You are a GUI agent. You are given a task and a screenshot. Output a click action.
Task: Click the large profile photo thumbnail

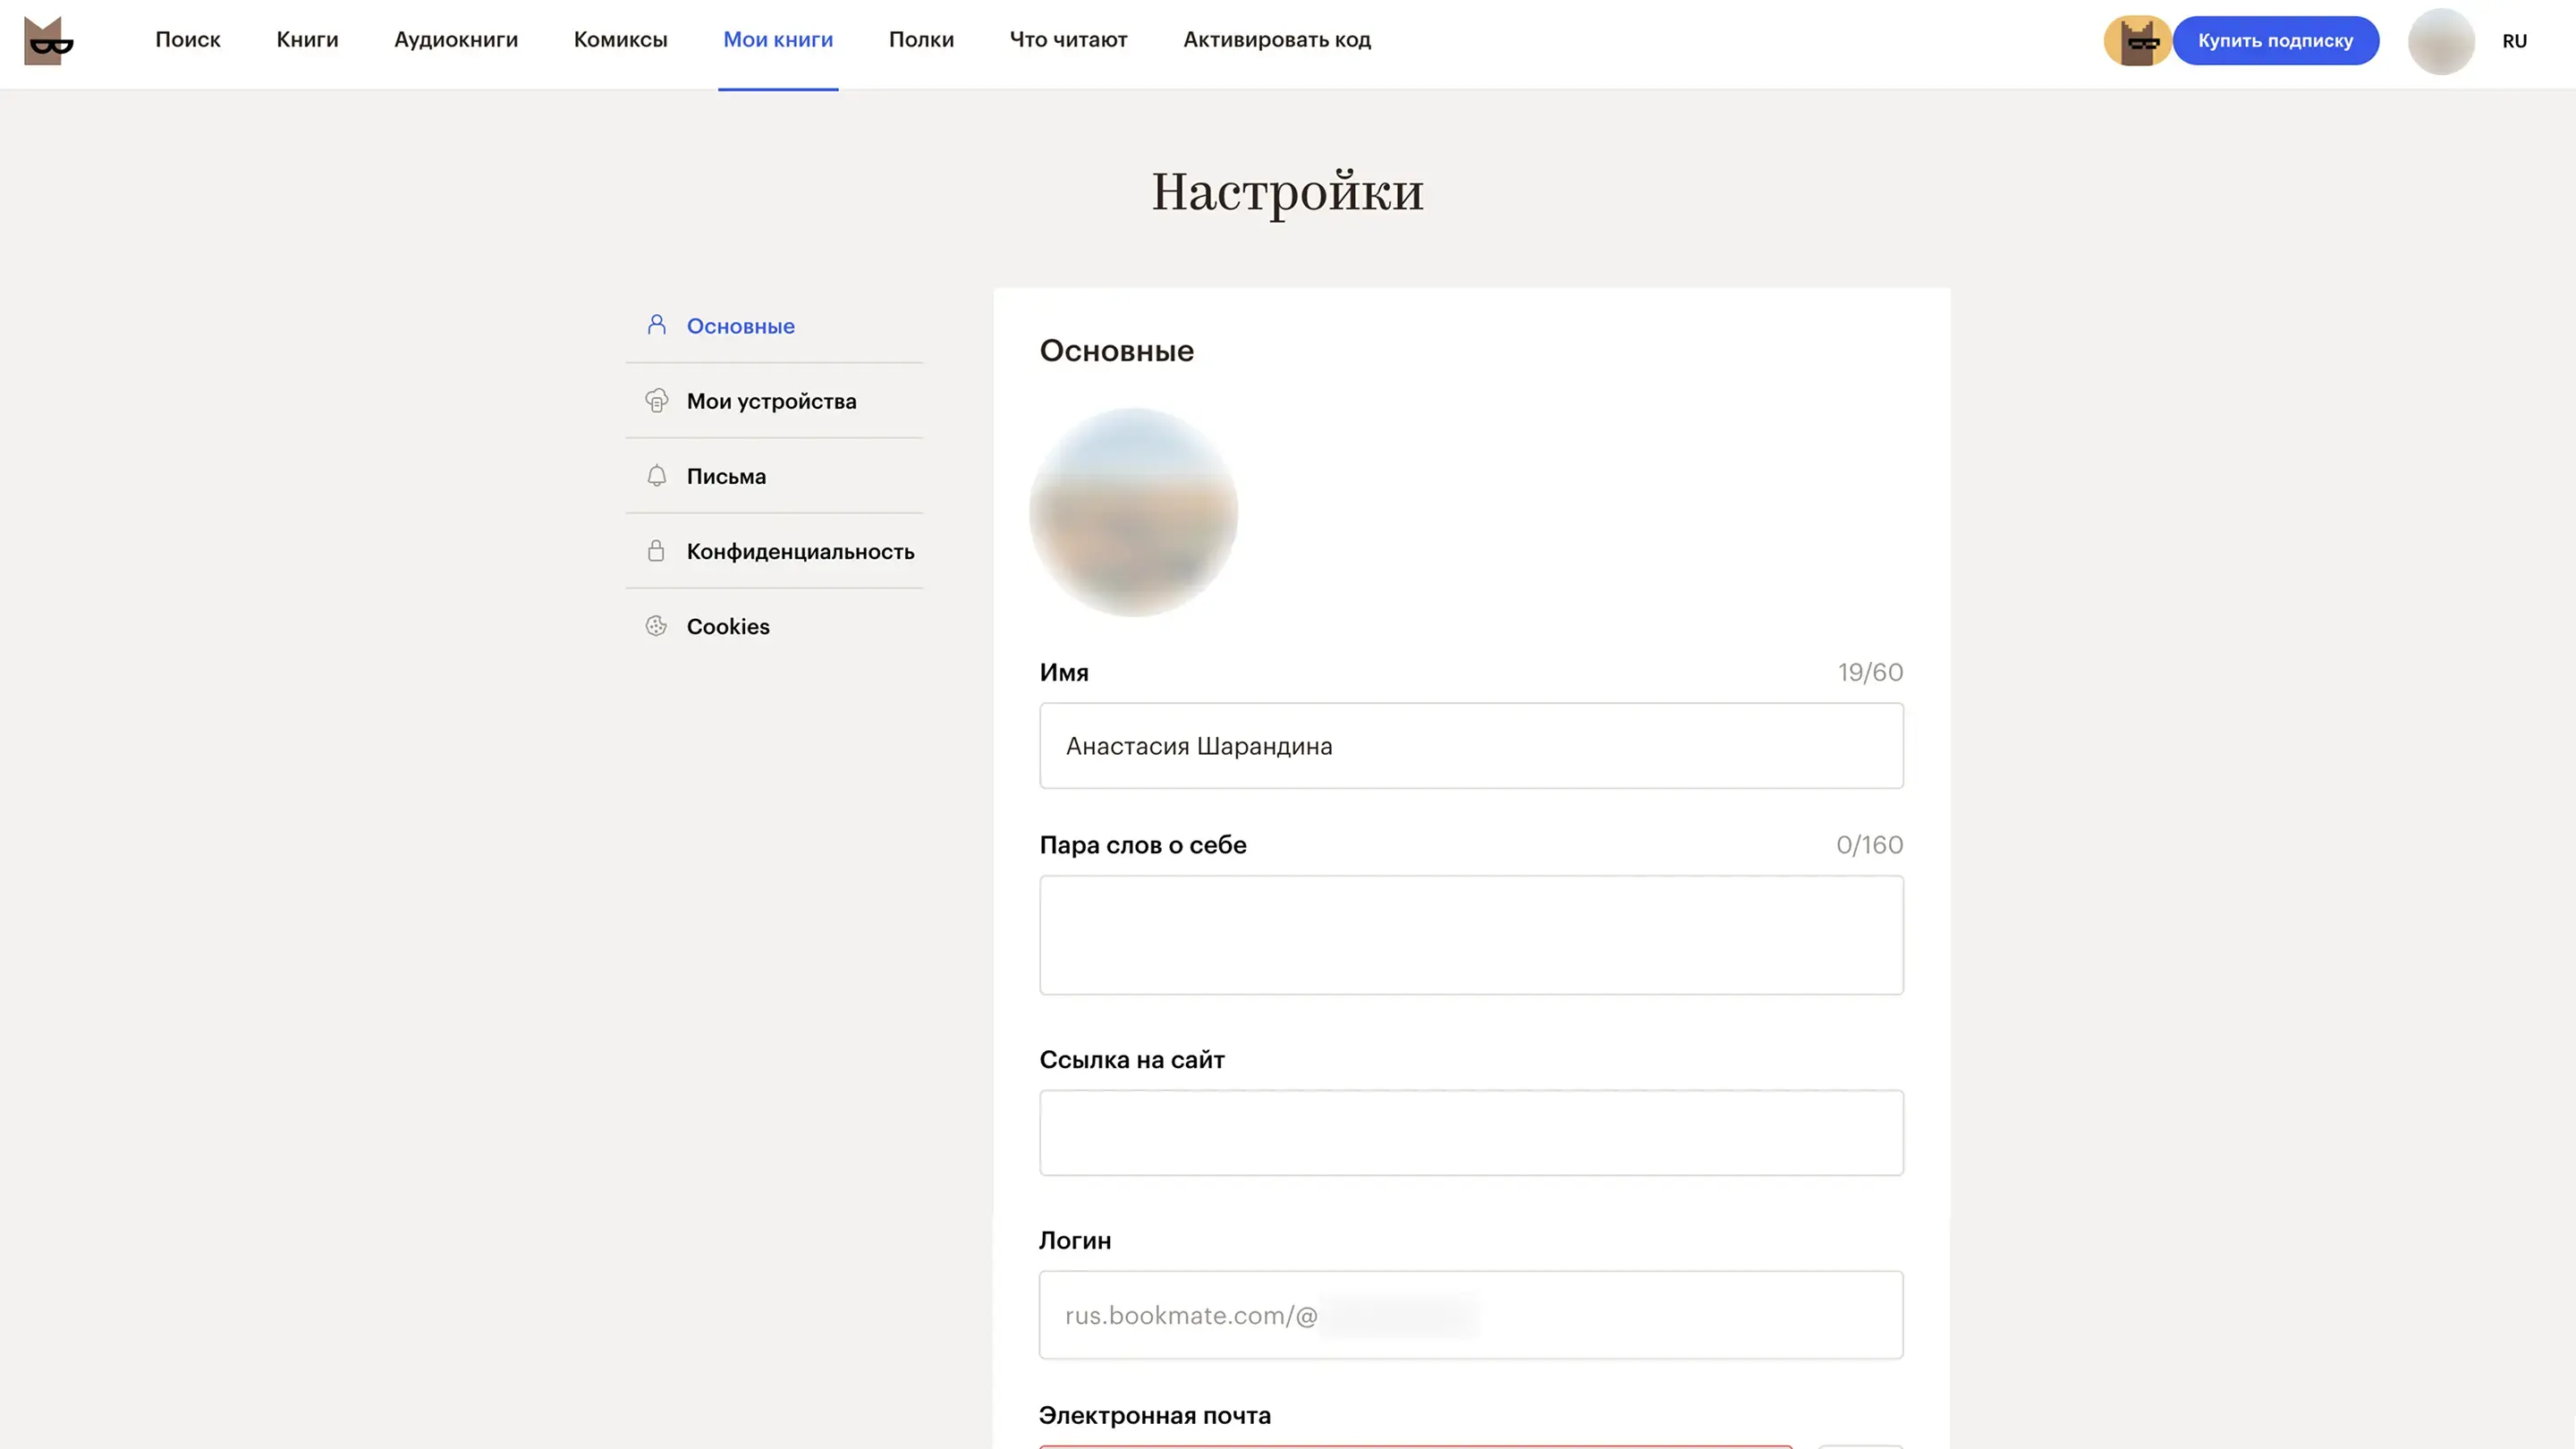coord(1133,512)
